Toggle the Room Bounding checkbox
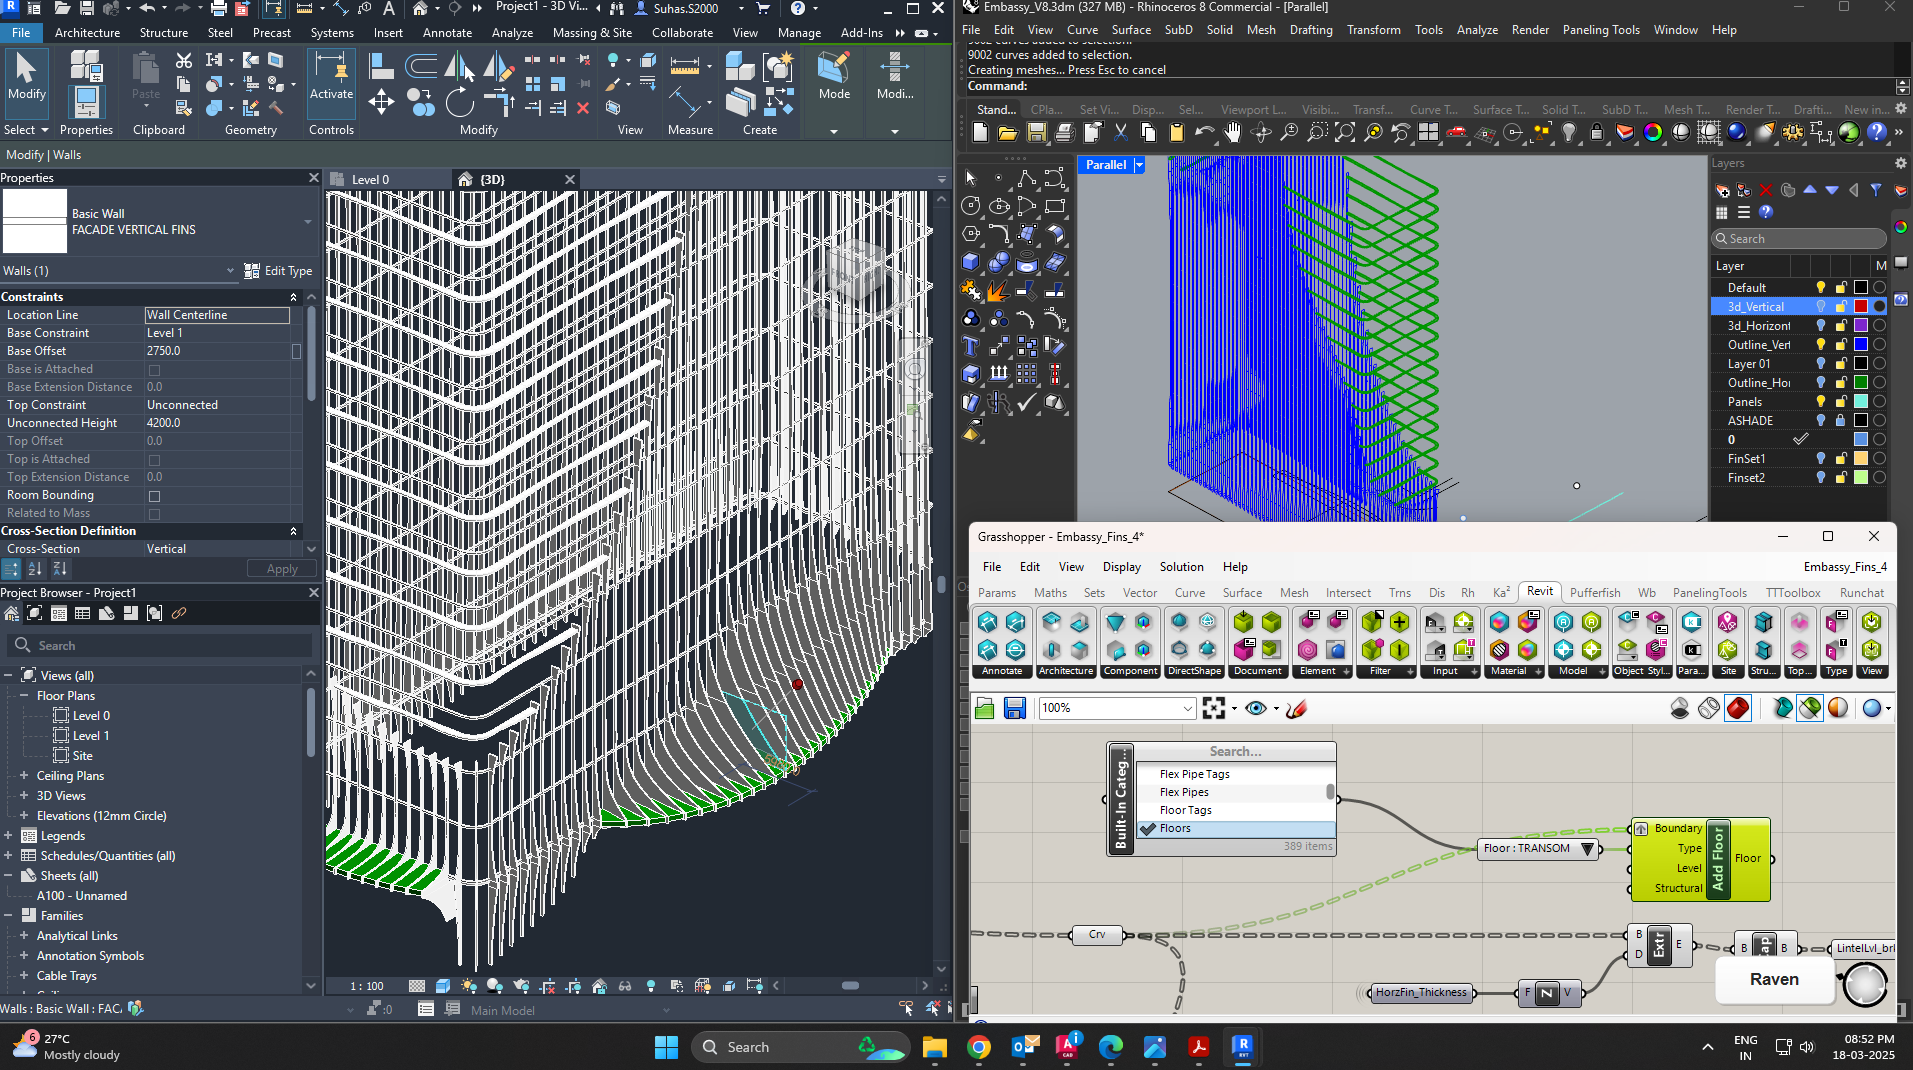The height and width of the screenshot is (1070, 1913). pos(154,496)
